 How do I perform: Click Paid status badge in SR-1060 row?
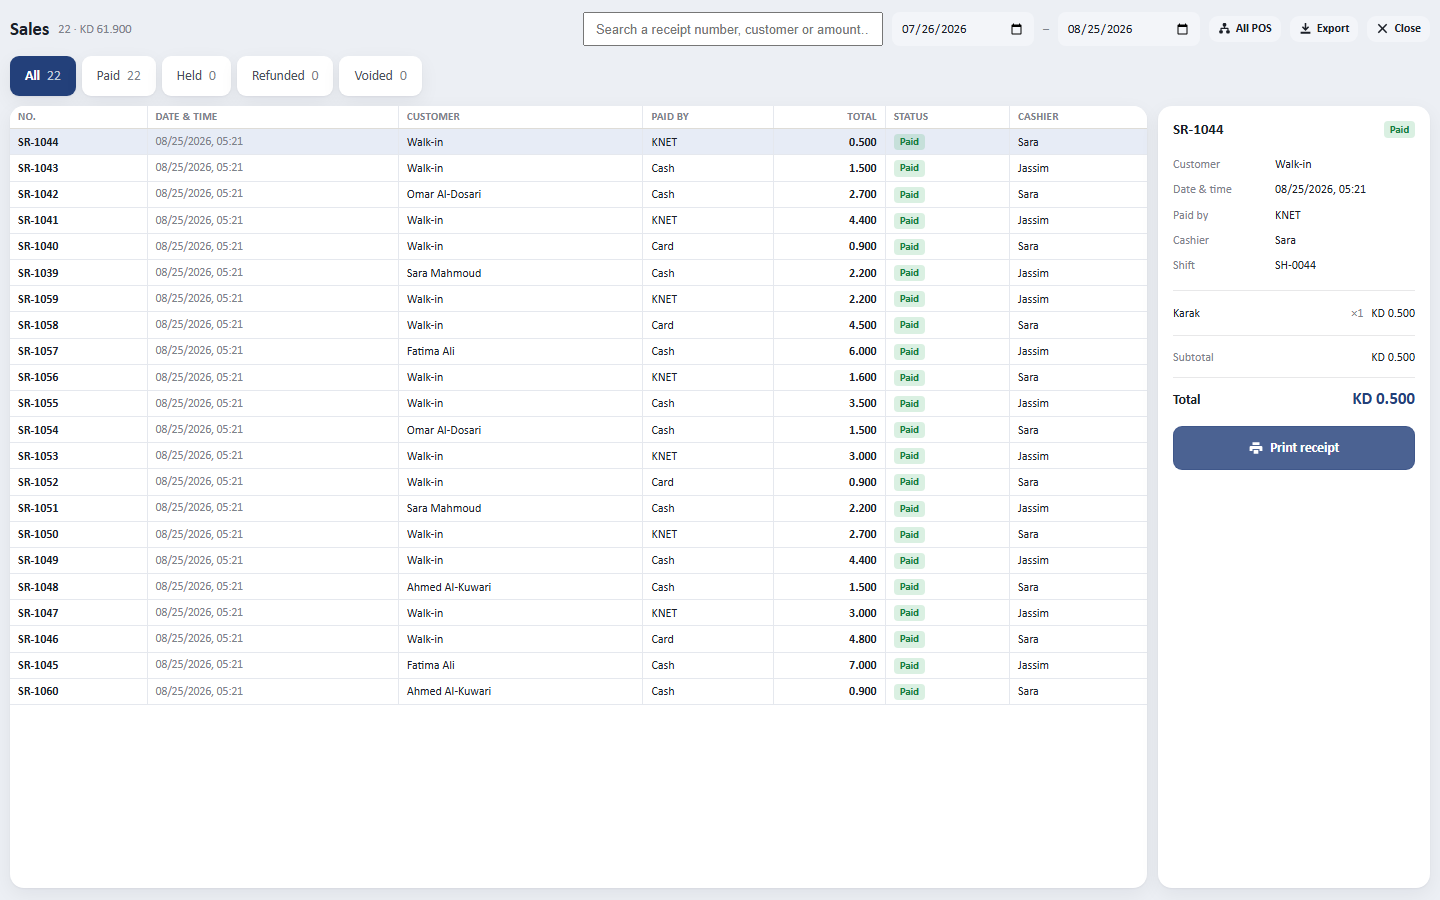pos(909,691)
